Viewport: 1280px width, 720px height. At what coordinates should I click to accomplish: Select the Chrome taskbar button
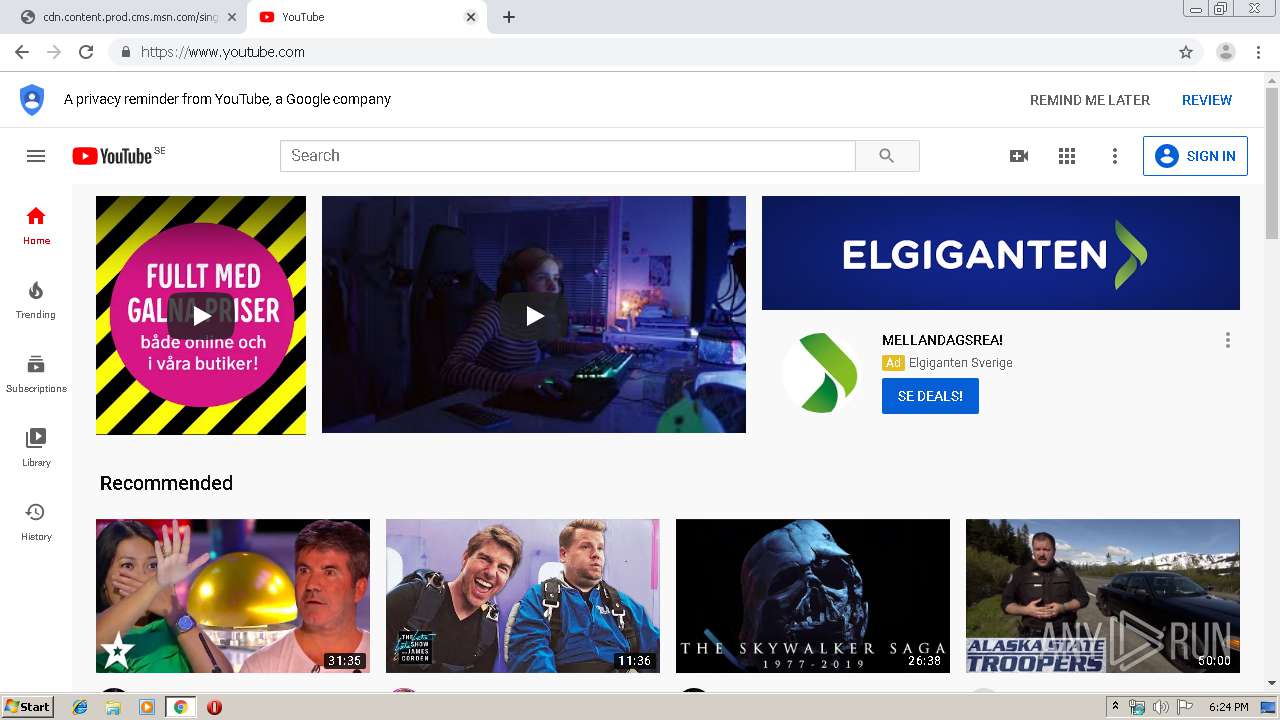[x=180, y=707]
